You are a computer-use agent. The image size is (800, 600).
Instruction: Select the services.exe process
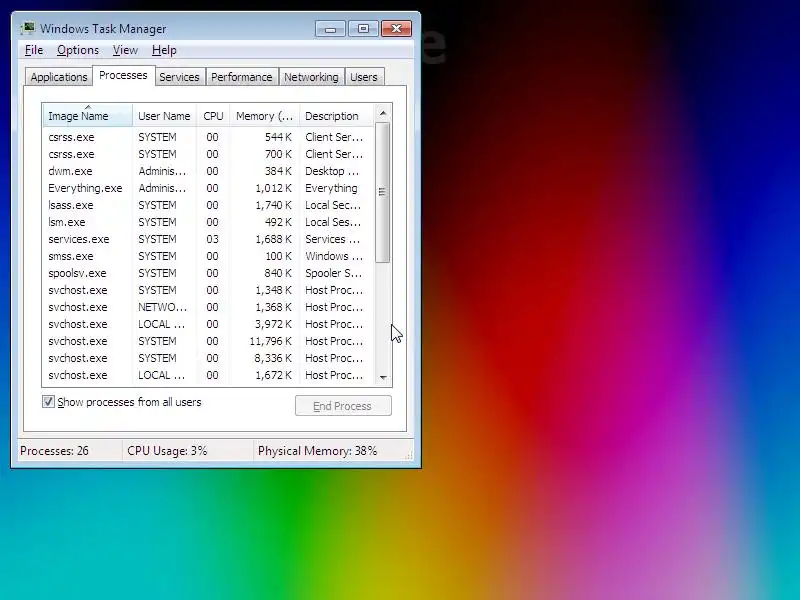click(x=208, y=239)
